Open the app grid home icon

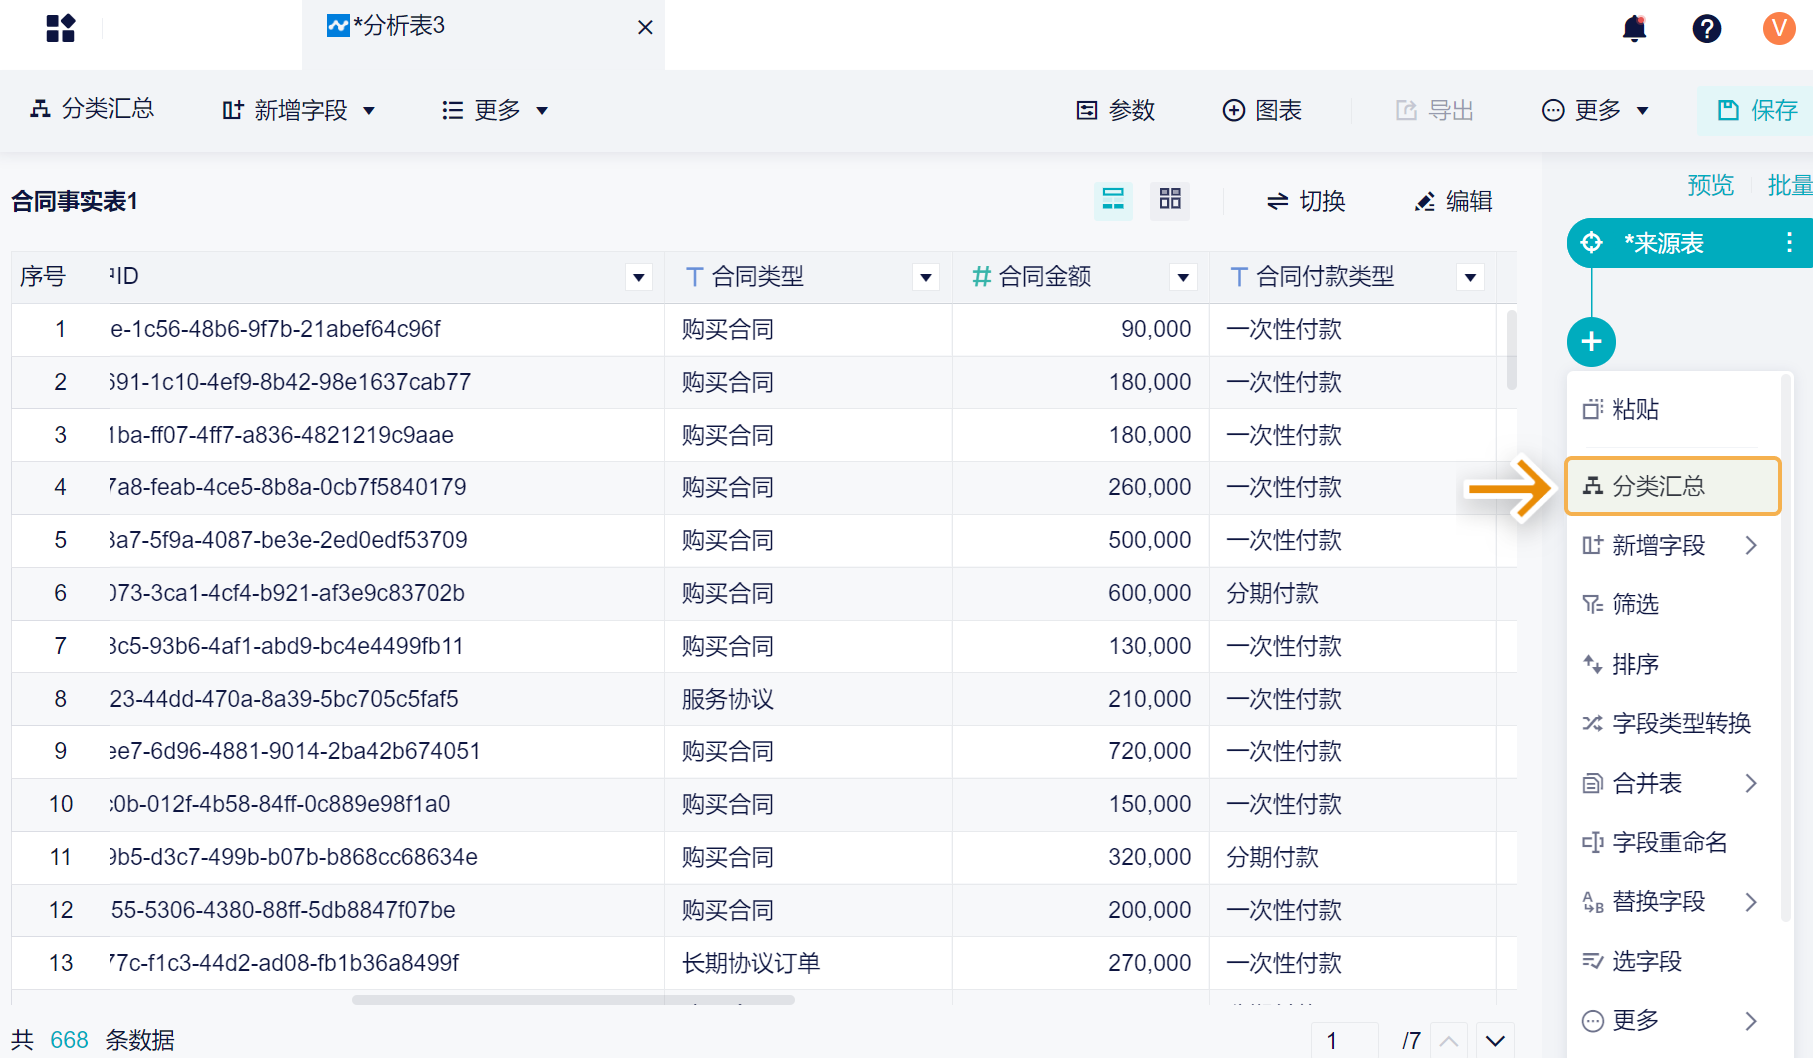coord(61,28)
